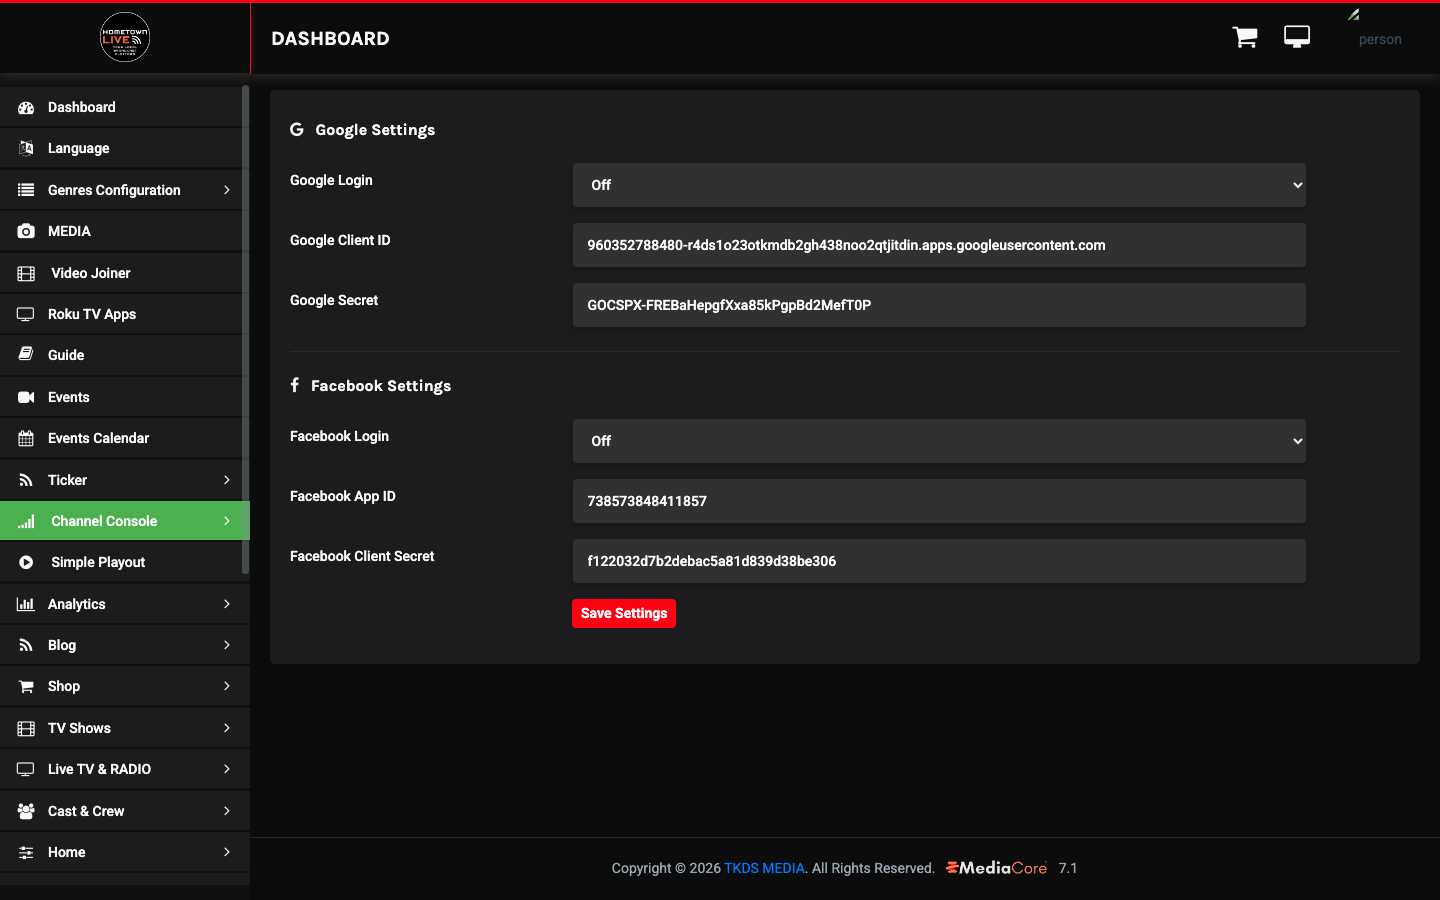This screenshot has width=1440, height=900.
Task: Click the Facebook Settings heading text
Action: (x=381, y=386)
